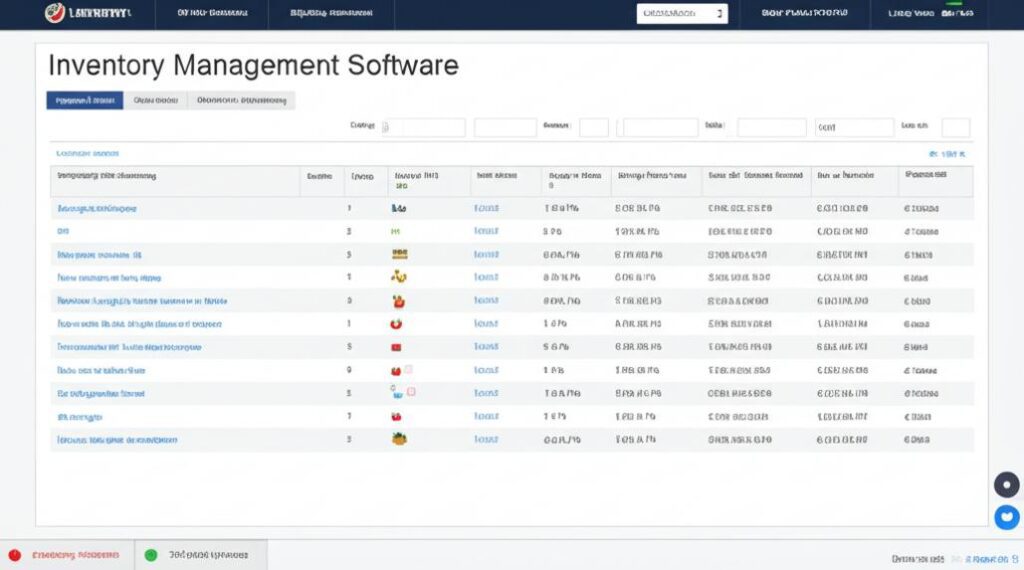Viewport: 1024px width, 570px height.
Task: Switch to the third tab under the page title
Action: click(241, 100)
